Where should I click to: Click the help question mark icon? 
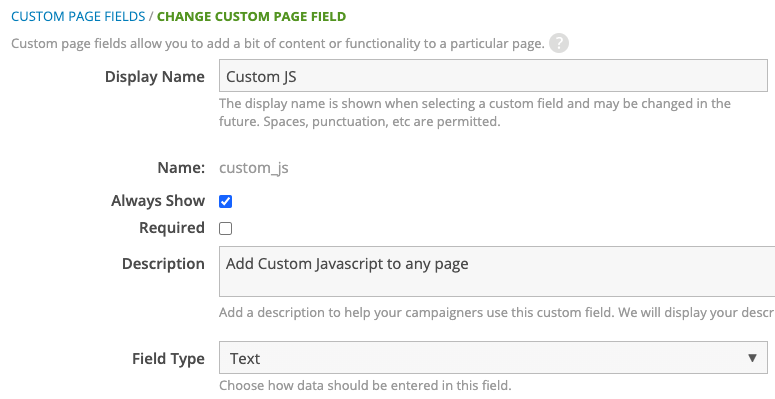(x=559, y=44)
